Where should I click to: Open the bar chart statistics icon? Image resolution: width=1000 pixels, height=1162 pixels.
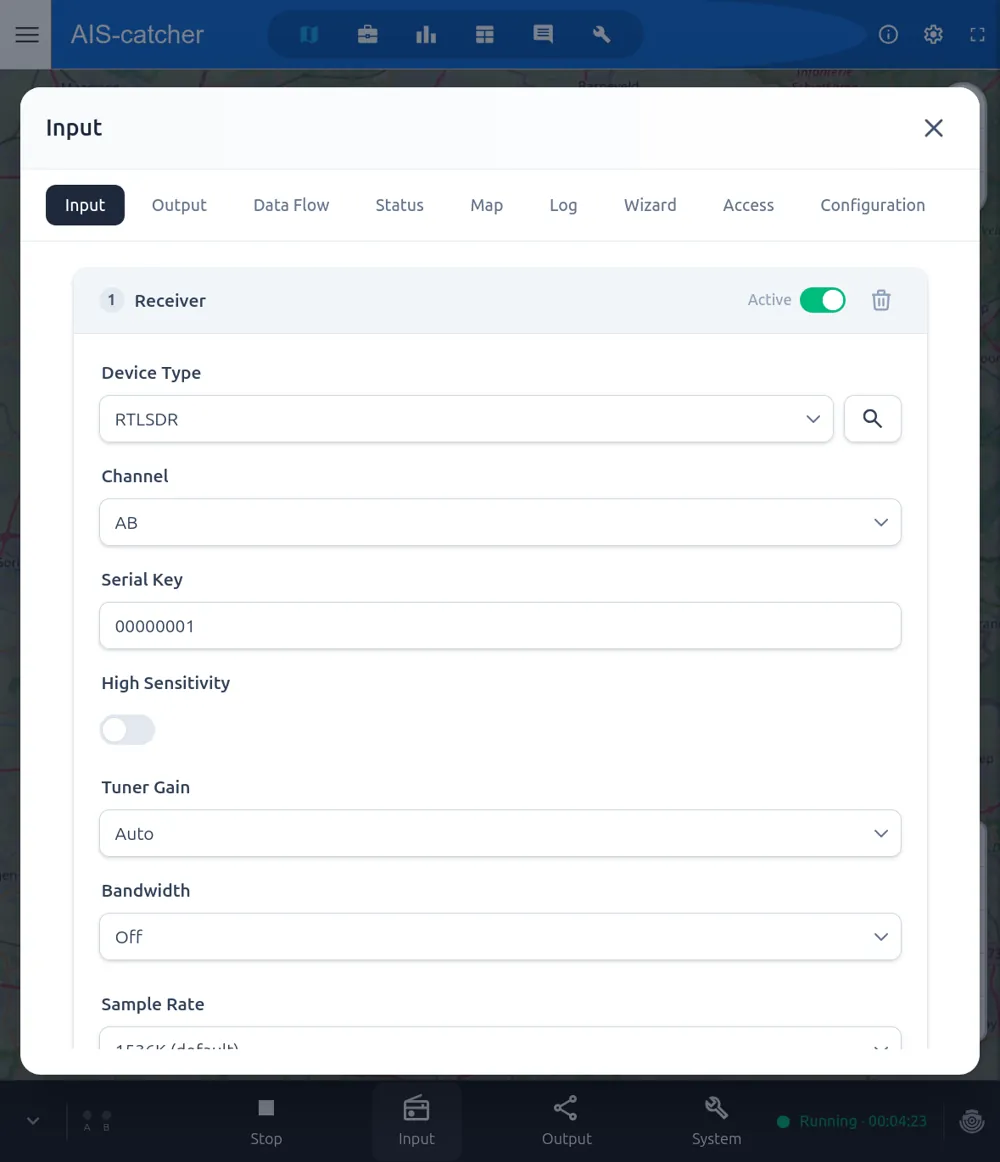[426, 34]
